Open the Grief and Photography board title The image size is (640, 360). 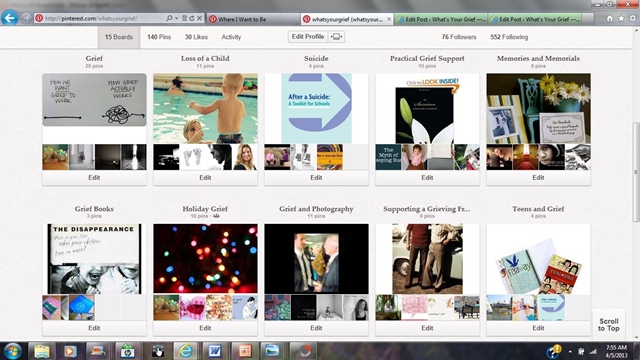pyautogui.click(x=316, y=209)
